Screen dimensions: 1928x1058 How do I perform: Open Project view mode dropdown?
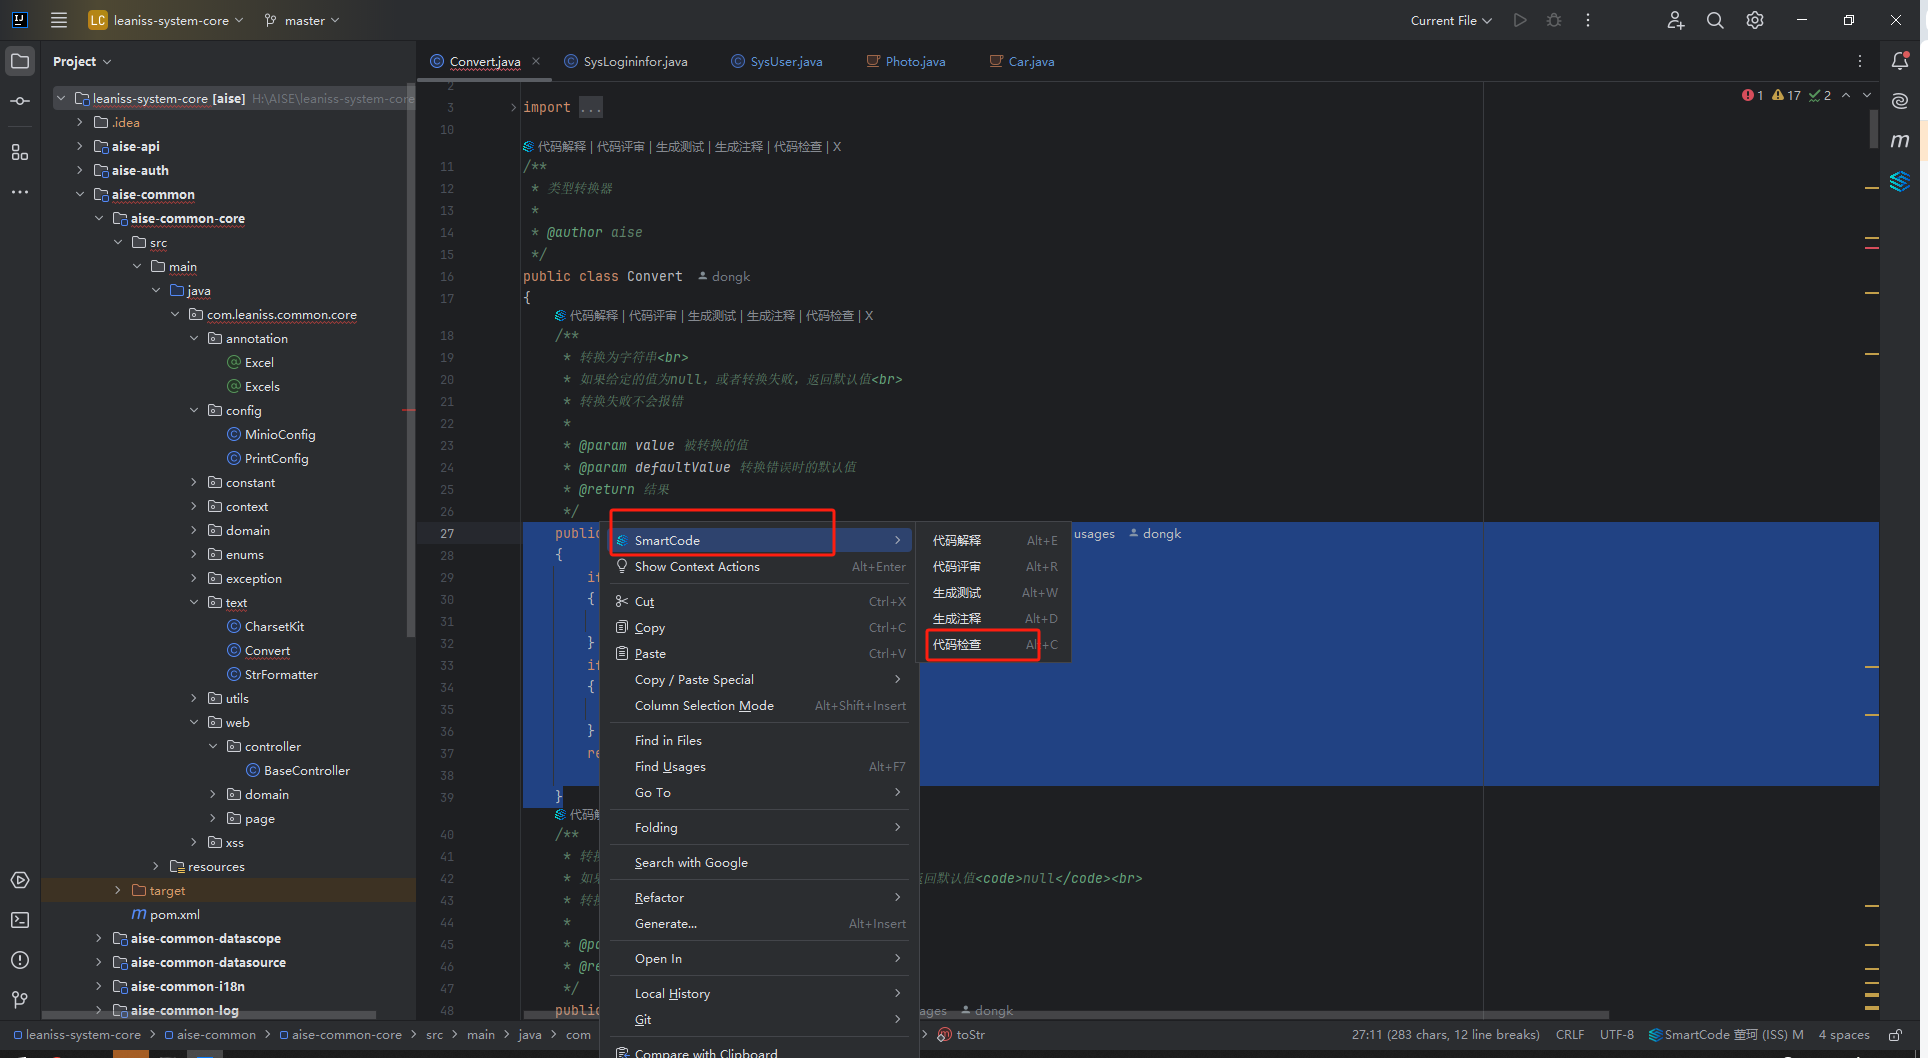82,61
